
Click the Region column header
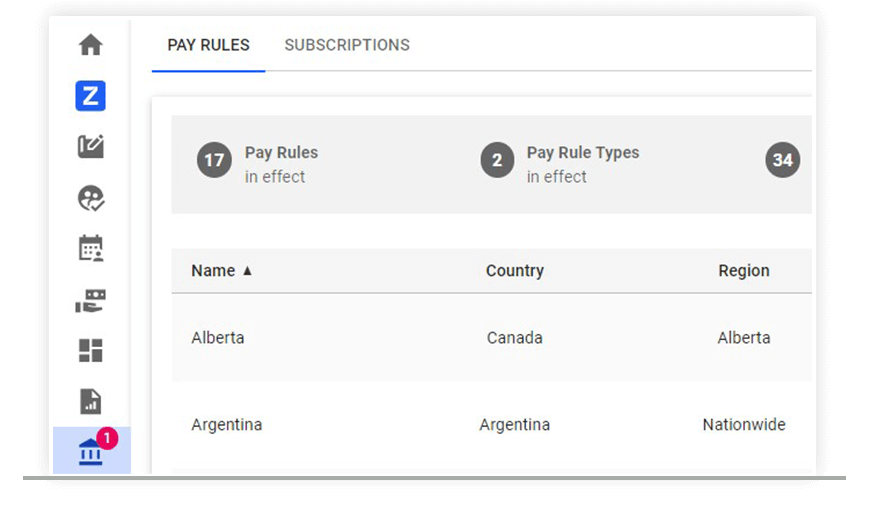tap(744, 271)
